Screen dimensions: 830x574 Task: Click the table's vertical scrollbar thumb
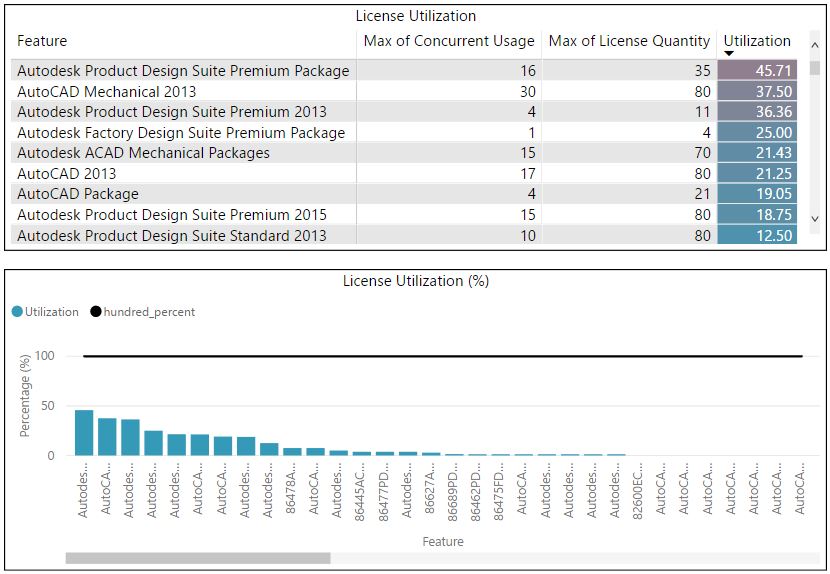[x=814, y=68]
